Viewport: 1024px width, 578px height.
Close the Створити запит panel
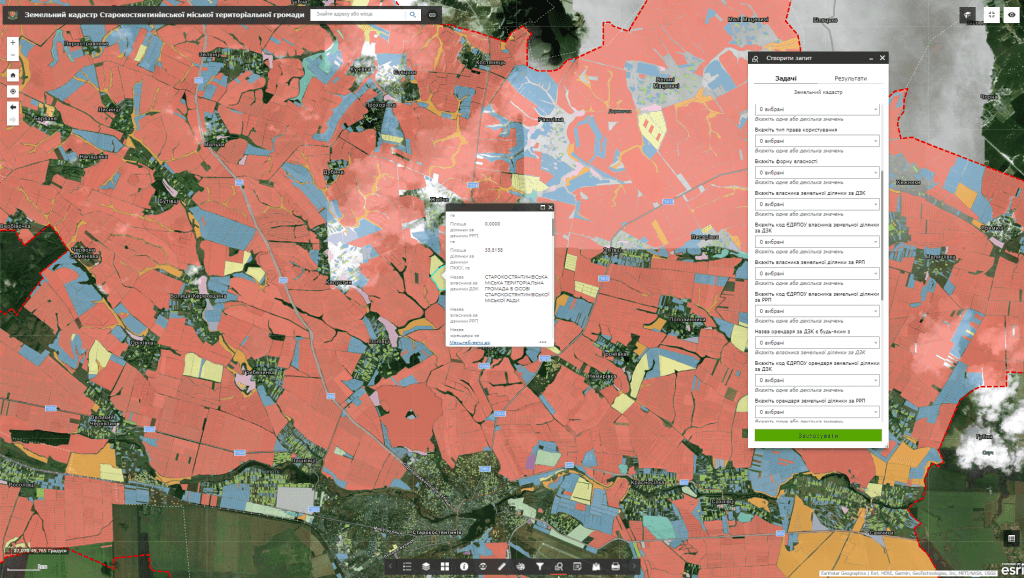pos(882,58)
